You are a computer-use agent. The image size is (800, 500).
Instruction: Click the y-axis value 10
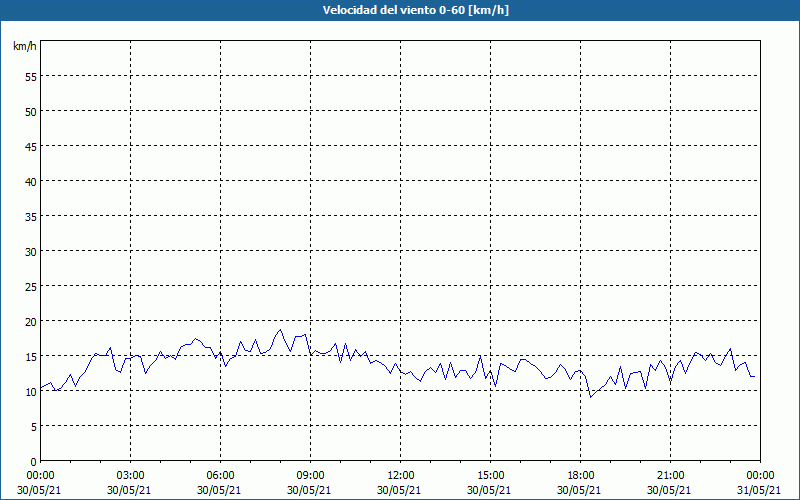[31, 392]
